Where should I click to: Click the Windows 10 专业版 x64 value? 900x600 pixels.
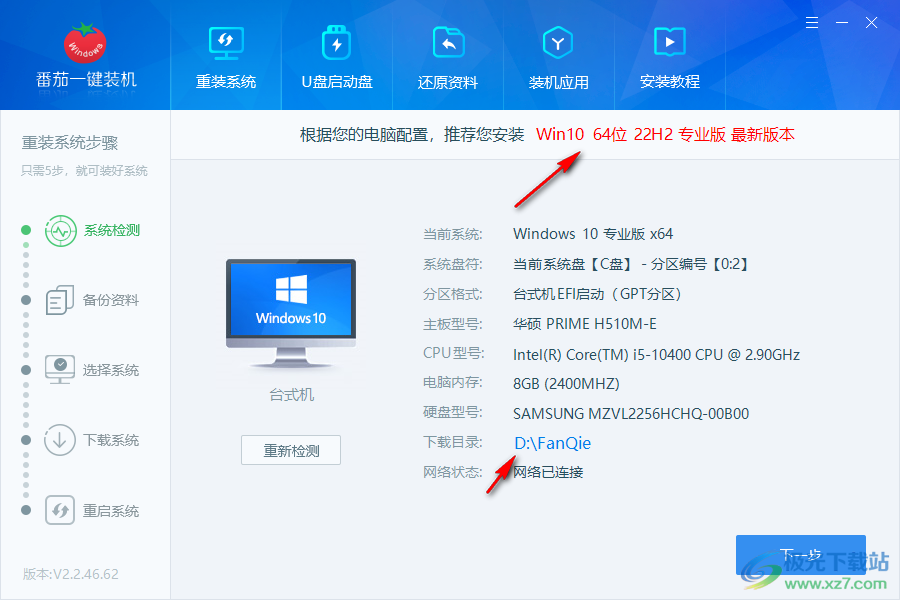tap(593, 234)
